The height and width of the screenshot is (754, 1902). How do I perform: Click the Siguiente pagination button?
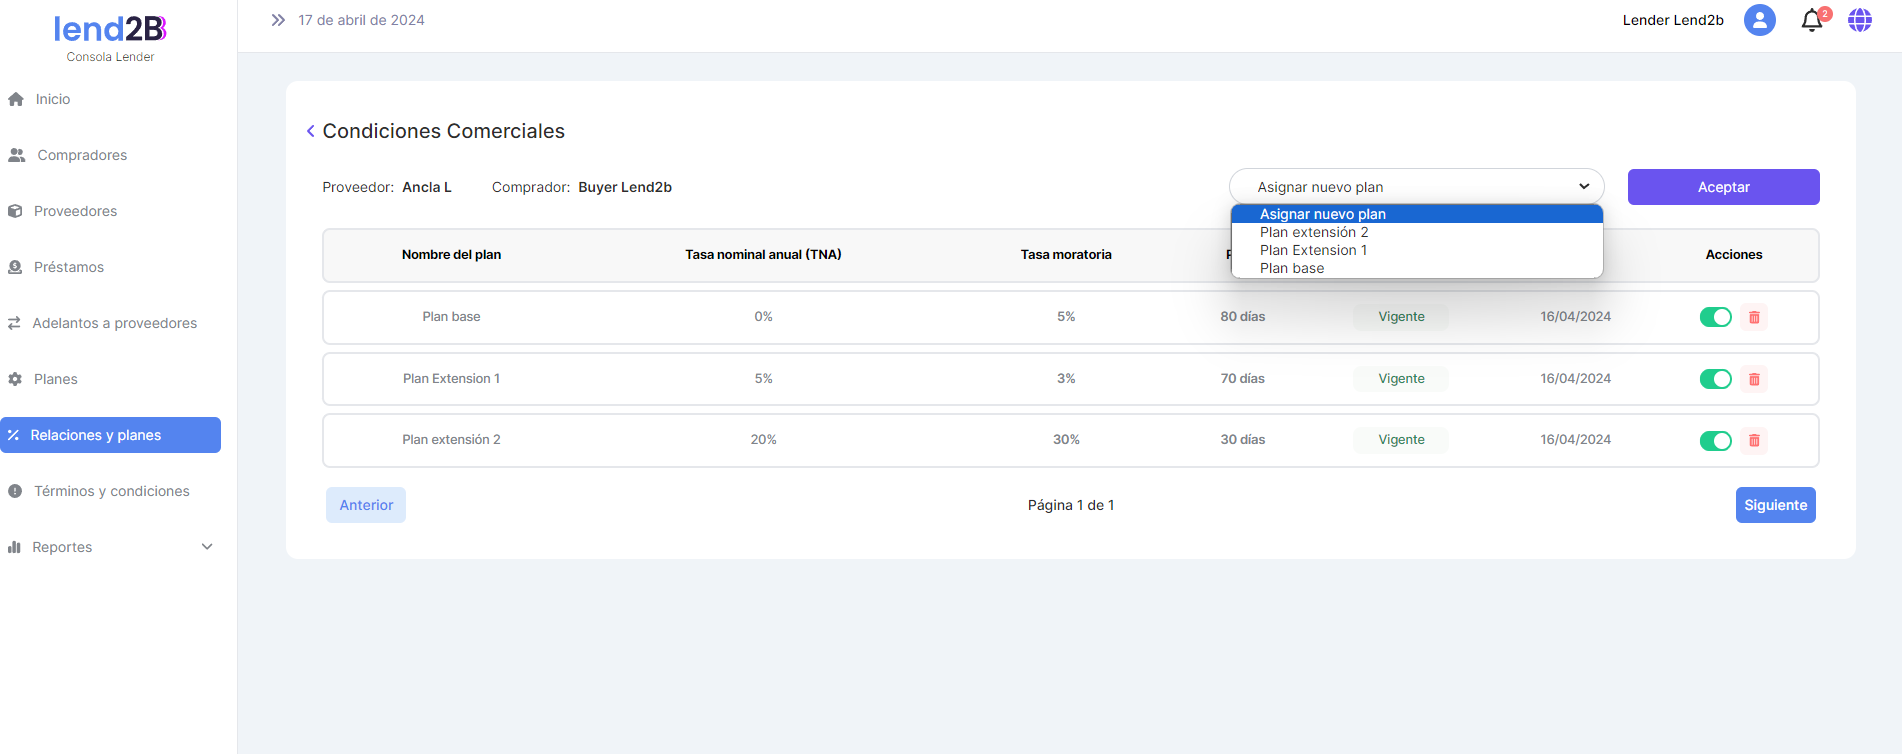click(1775, 505)
